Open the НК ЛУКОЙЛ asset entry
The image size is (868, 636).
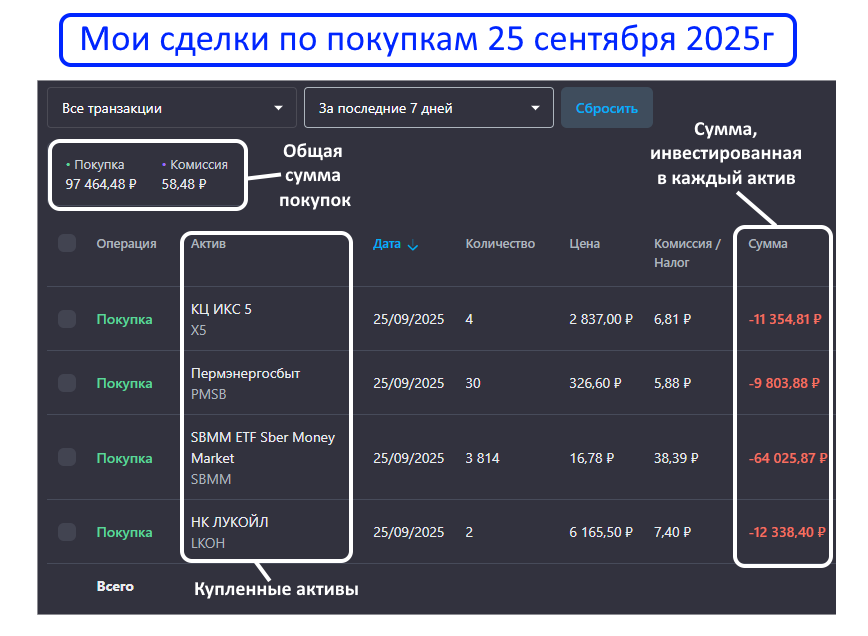tap(229, 522)
